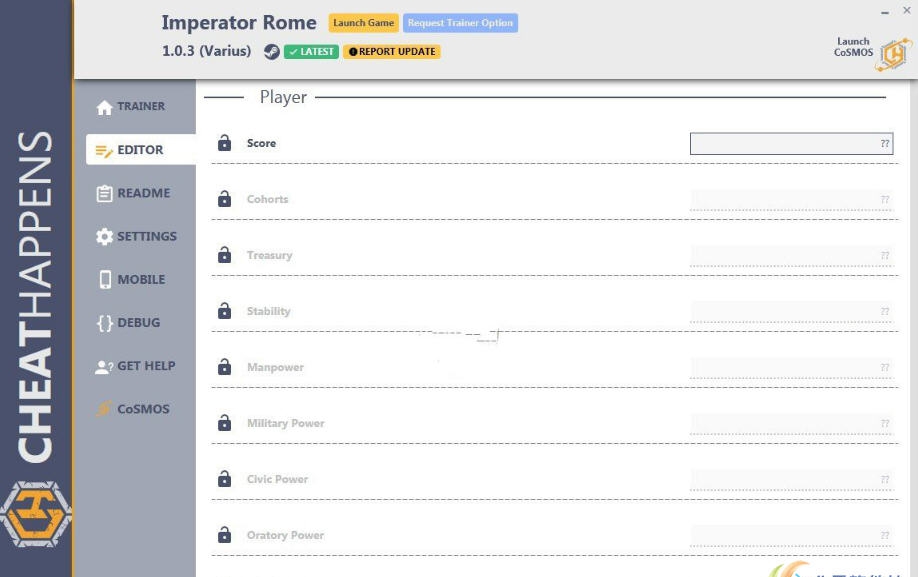Click the Launch CoSMOS text label

[x=853, y=47]
